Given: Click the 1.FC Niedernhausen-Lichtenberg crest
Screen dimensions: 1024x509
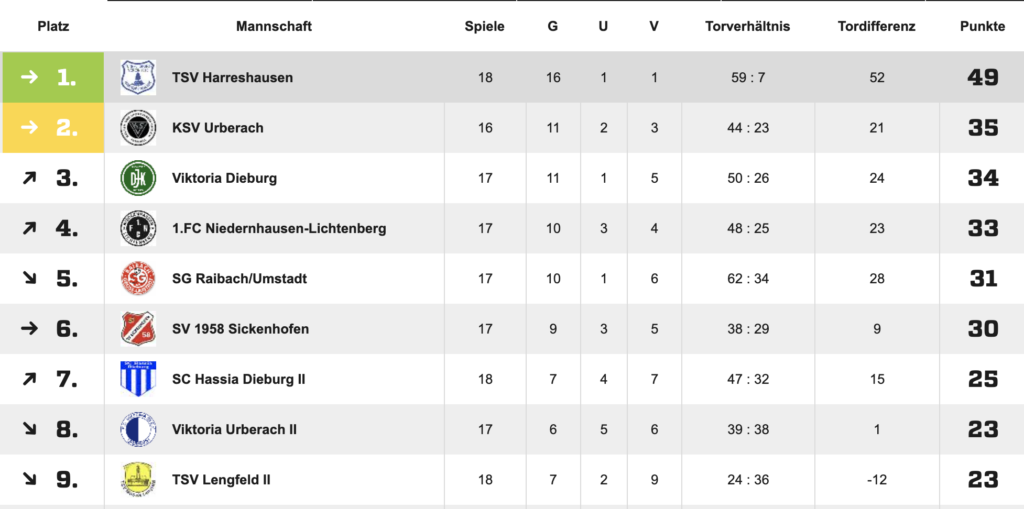Looking at the screenshot, I should pyautogui.click(x=138, y=228).
